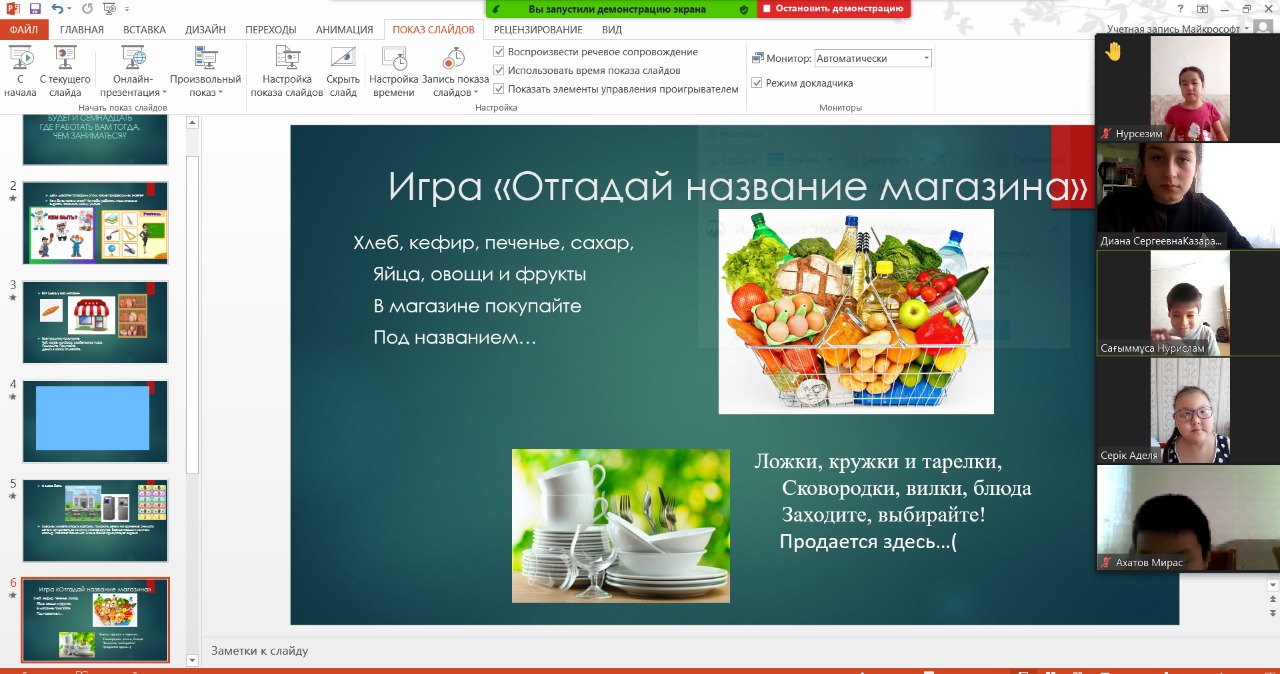This screenshot has width=1280, height=674.
Task: Click text line Ложки, кружки и тарелки
Action: (878, 461)
